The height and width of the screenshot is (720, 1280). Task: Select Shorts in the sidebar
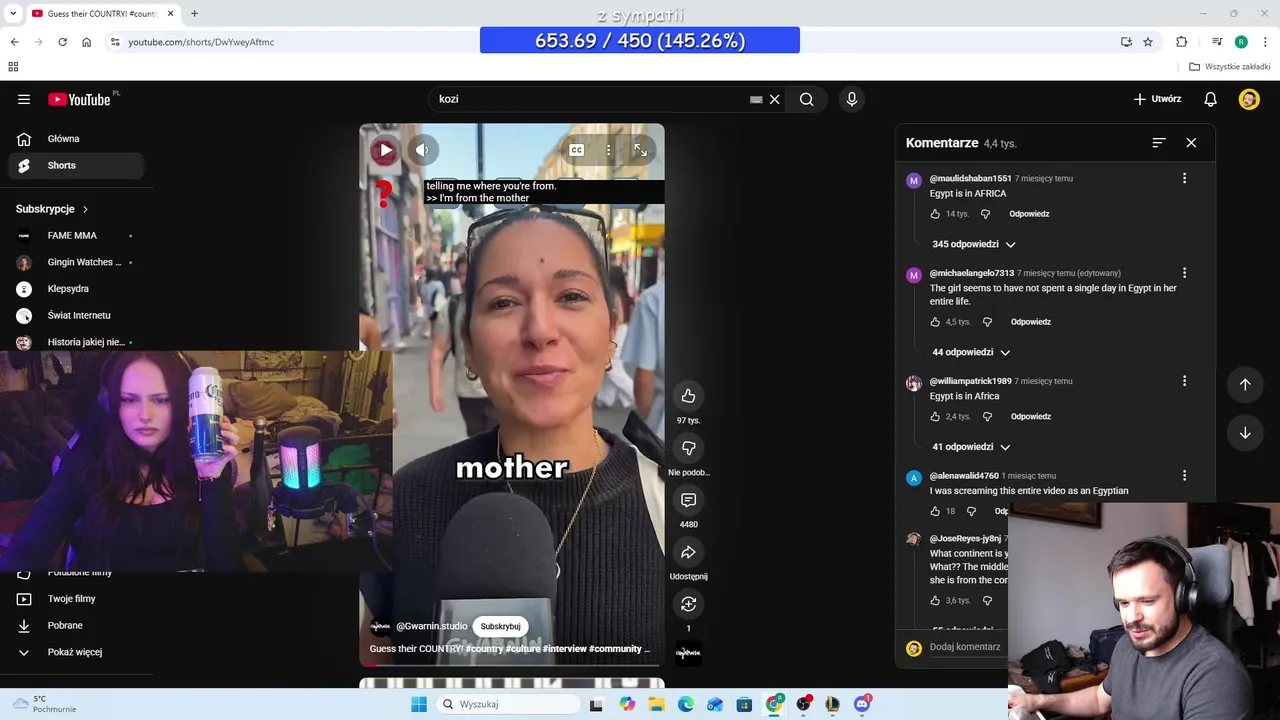pos(76,165)
